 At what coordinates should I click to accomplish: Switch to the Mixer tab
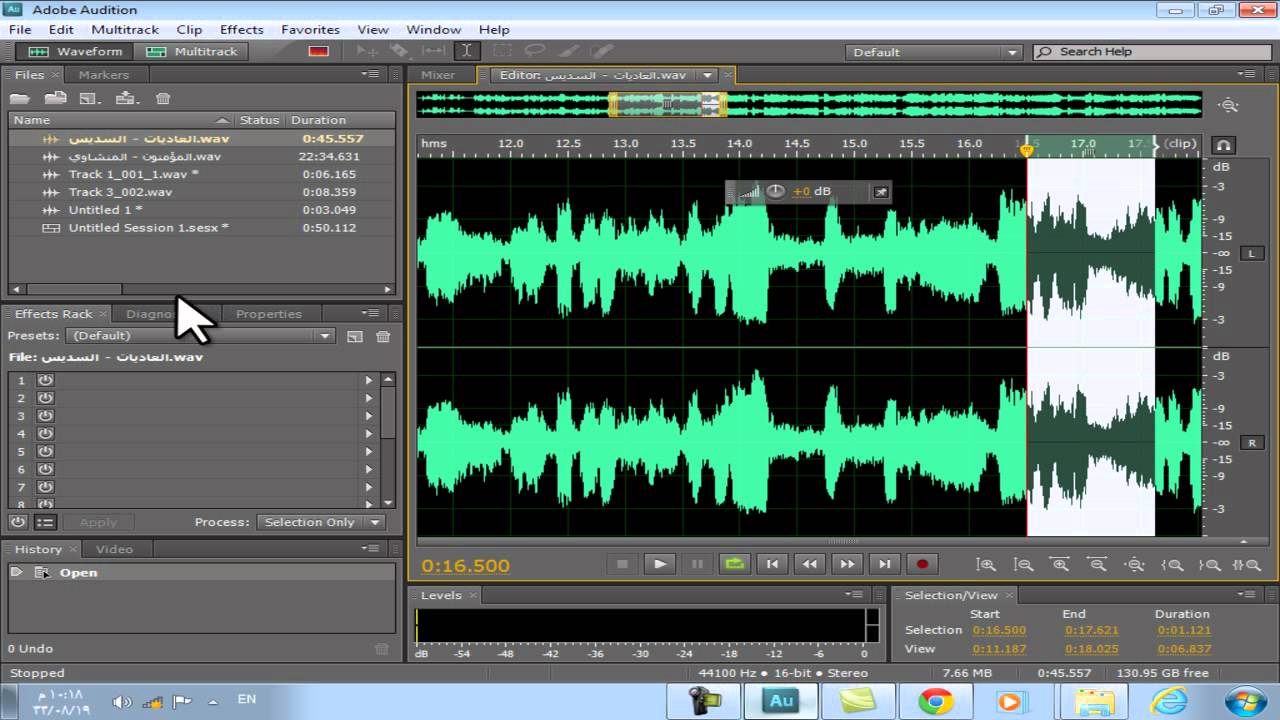tap(438, 75)
